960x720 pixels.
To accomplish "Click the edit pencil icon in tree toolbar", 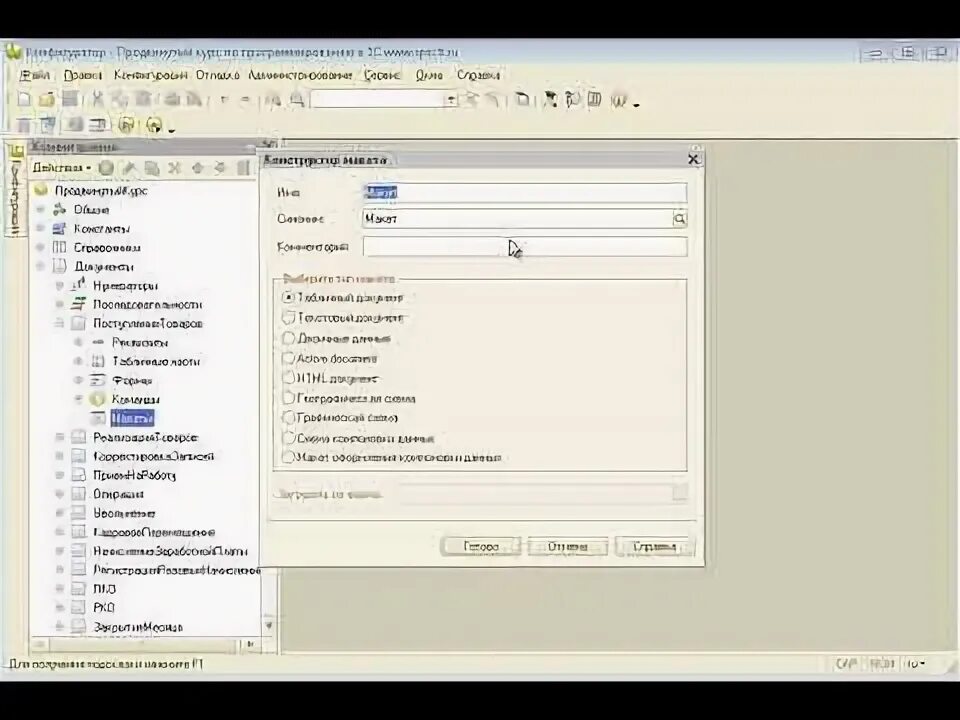I will (129, 168).
